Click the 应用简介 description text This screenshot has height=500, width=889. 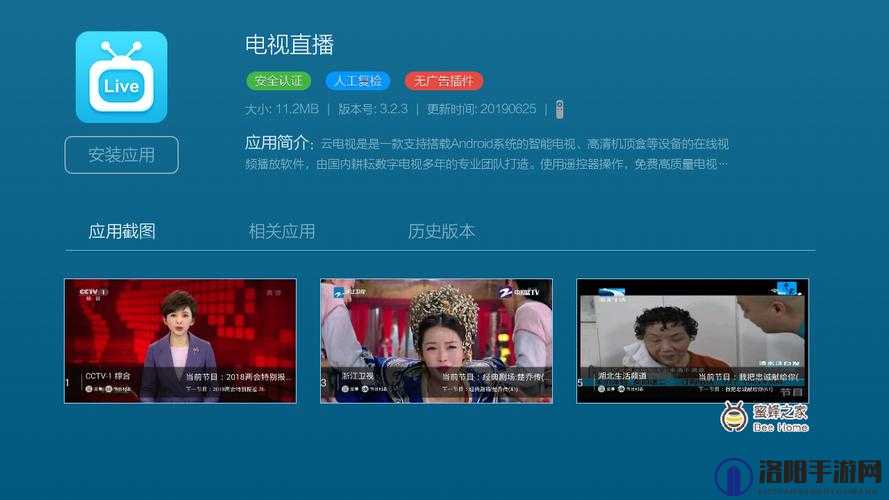pyautogui.click(x=486, y=154)
